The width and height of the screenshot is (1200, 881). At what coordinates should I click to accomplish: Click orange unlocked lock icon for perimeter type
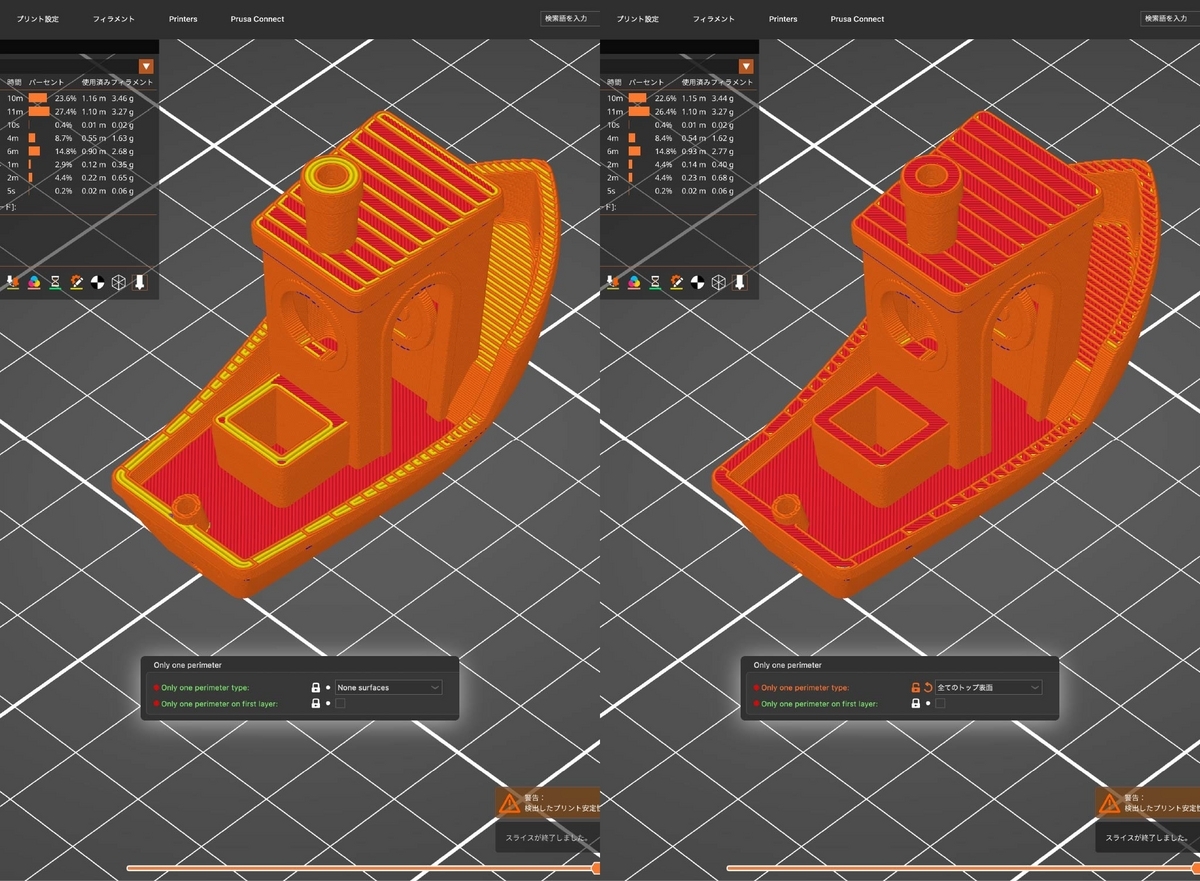click(915, 688)
